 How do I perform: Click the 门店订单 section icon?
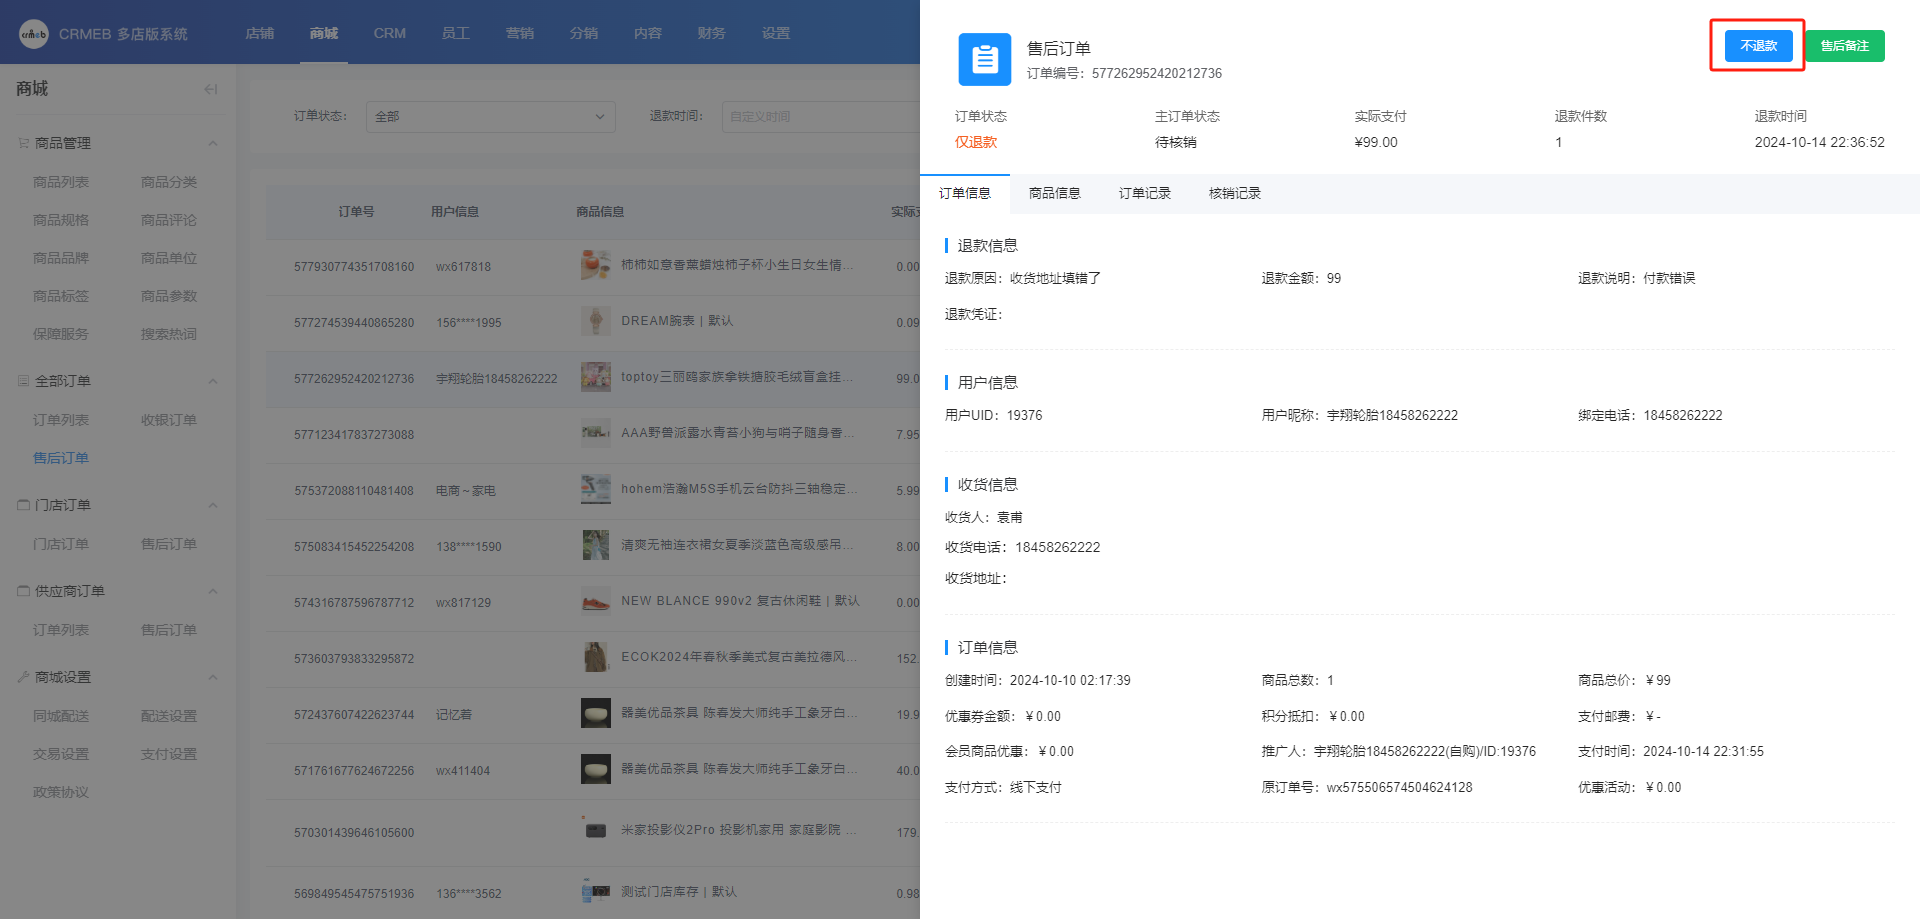click(x=23, y=505)
